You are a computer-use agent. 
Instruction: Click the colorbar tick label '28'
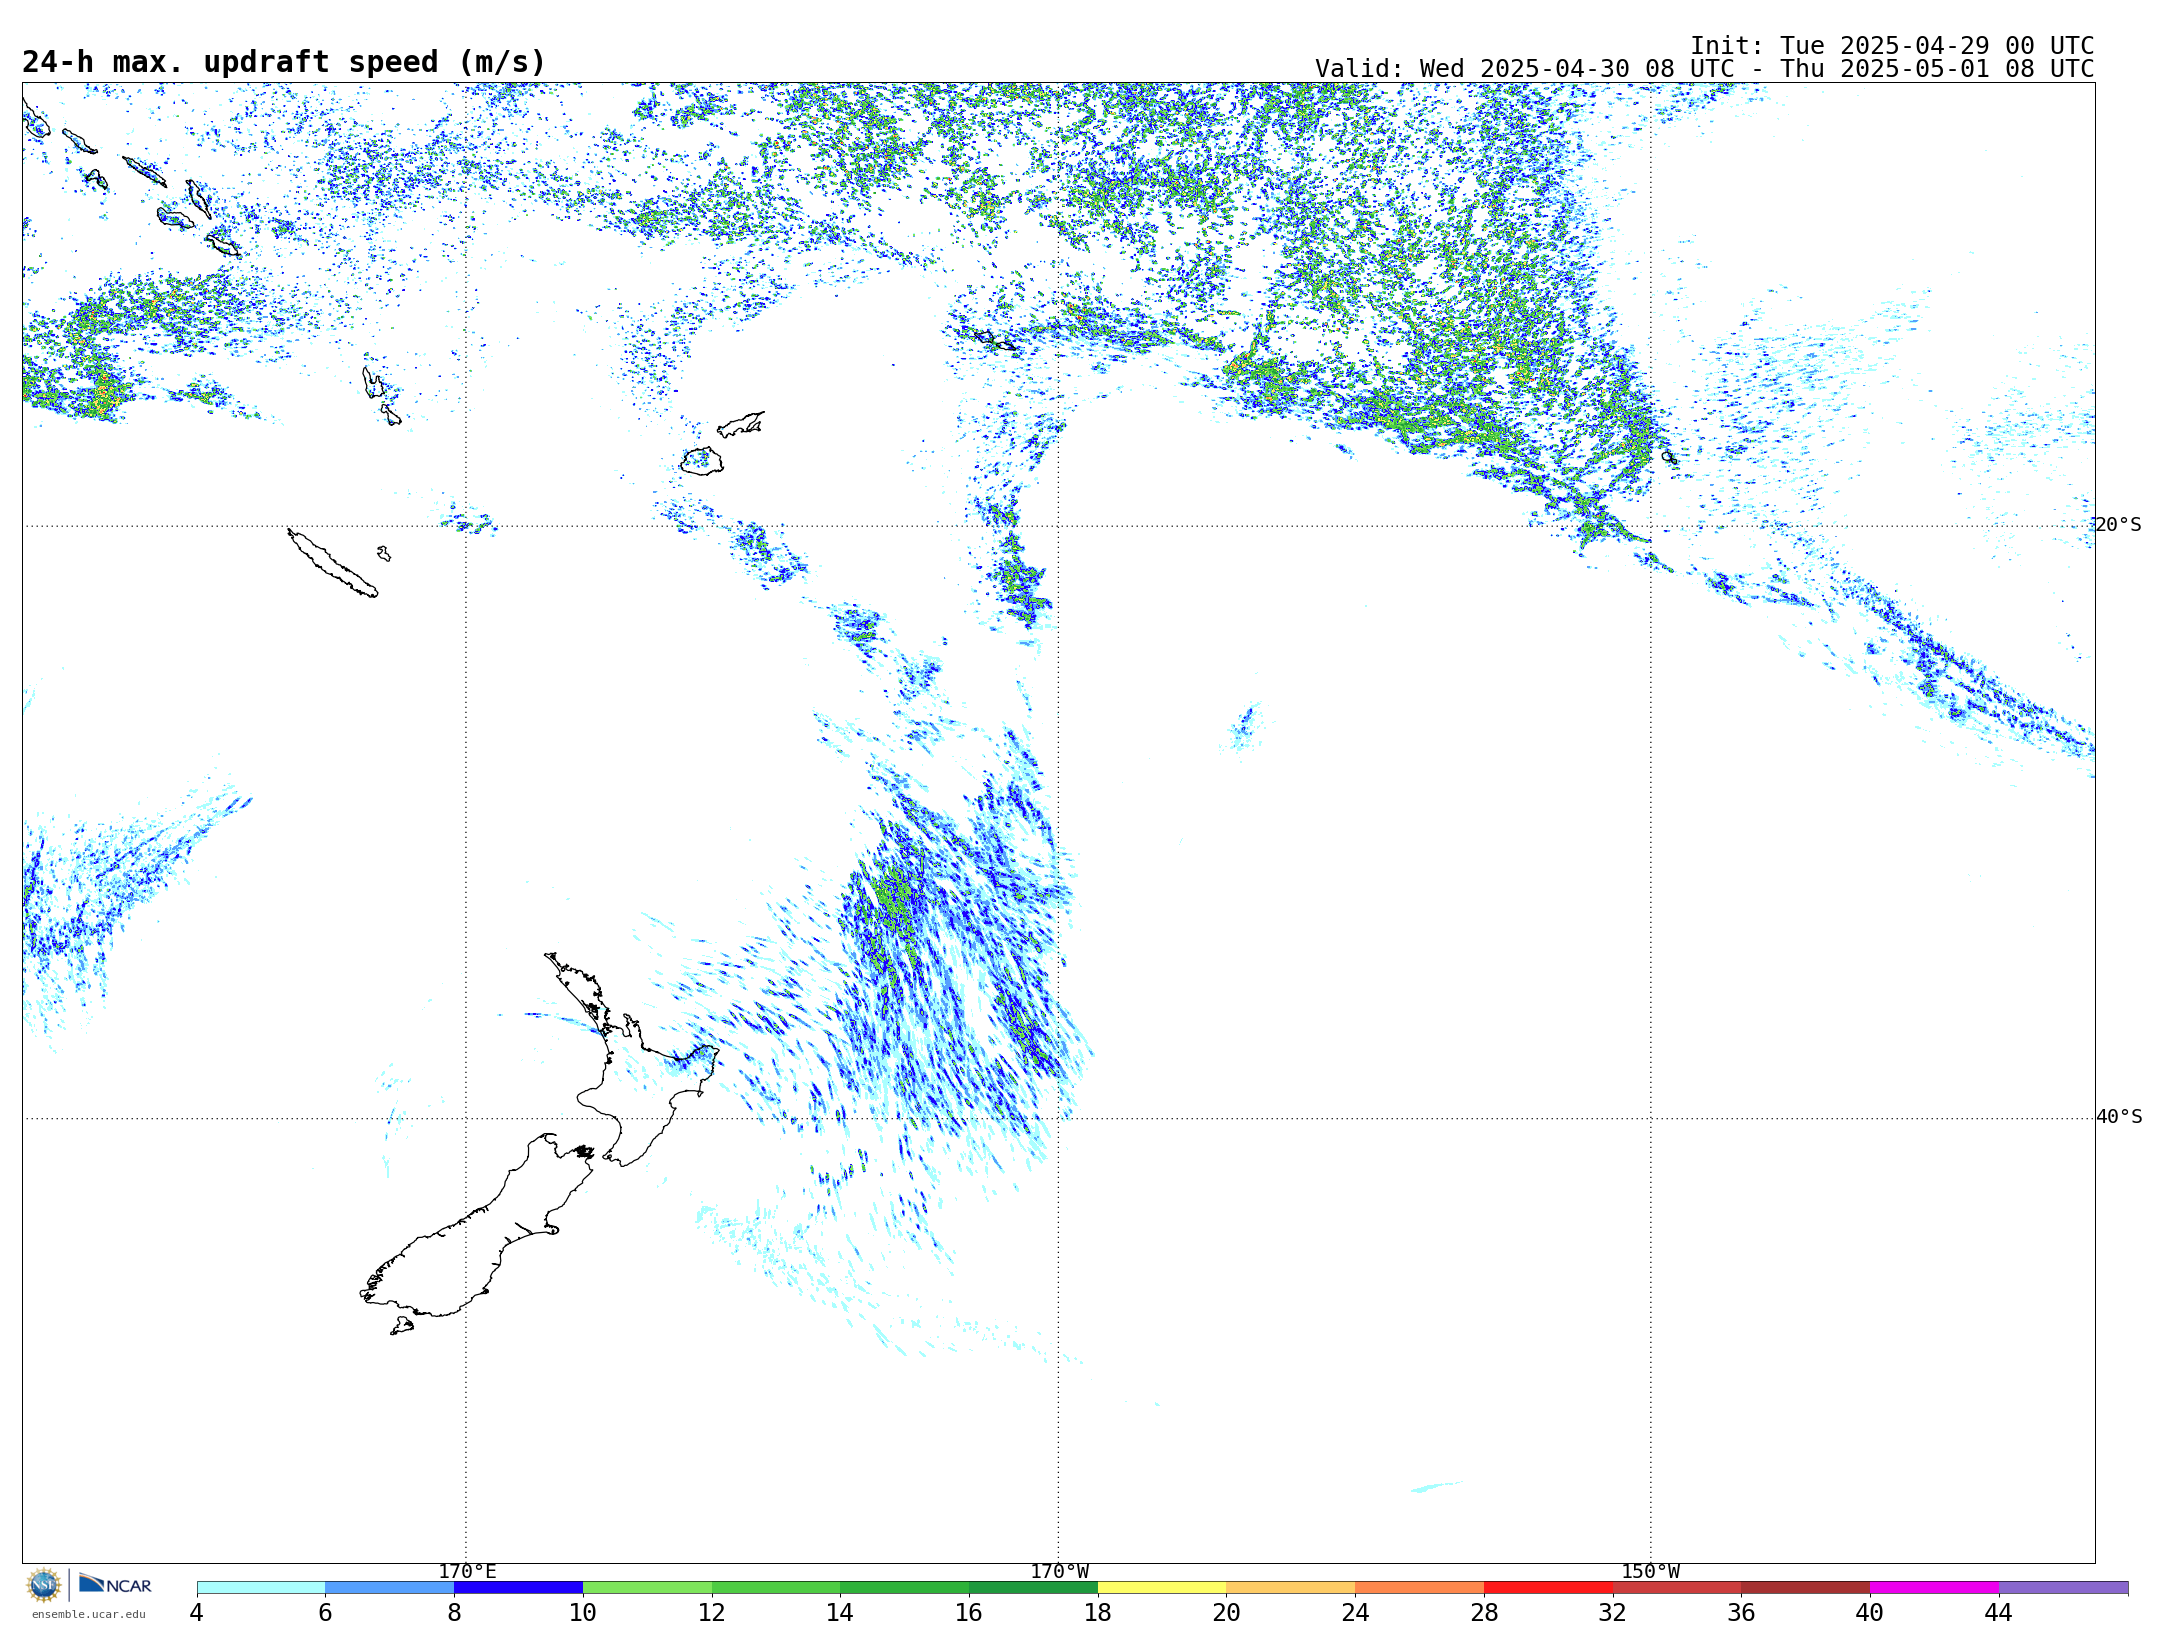pyautogui.click(x=1484, y=1613)
